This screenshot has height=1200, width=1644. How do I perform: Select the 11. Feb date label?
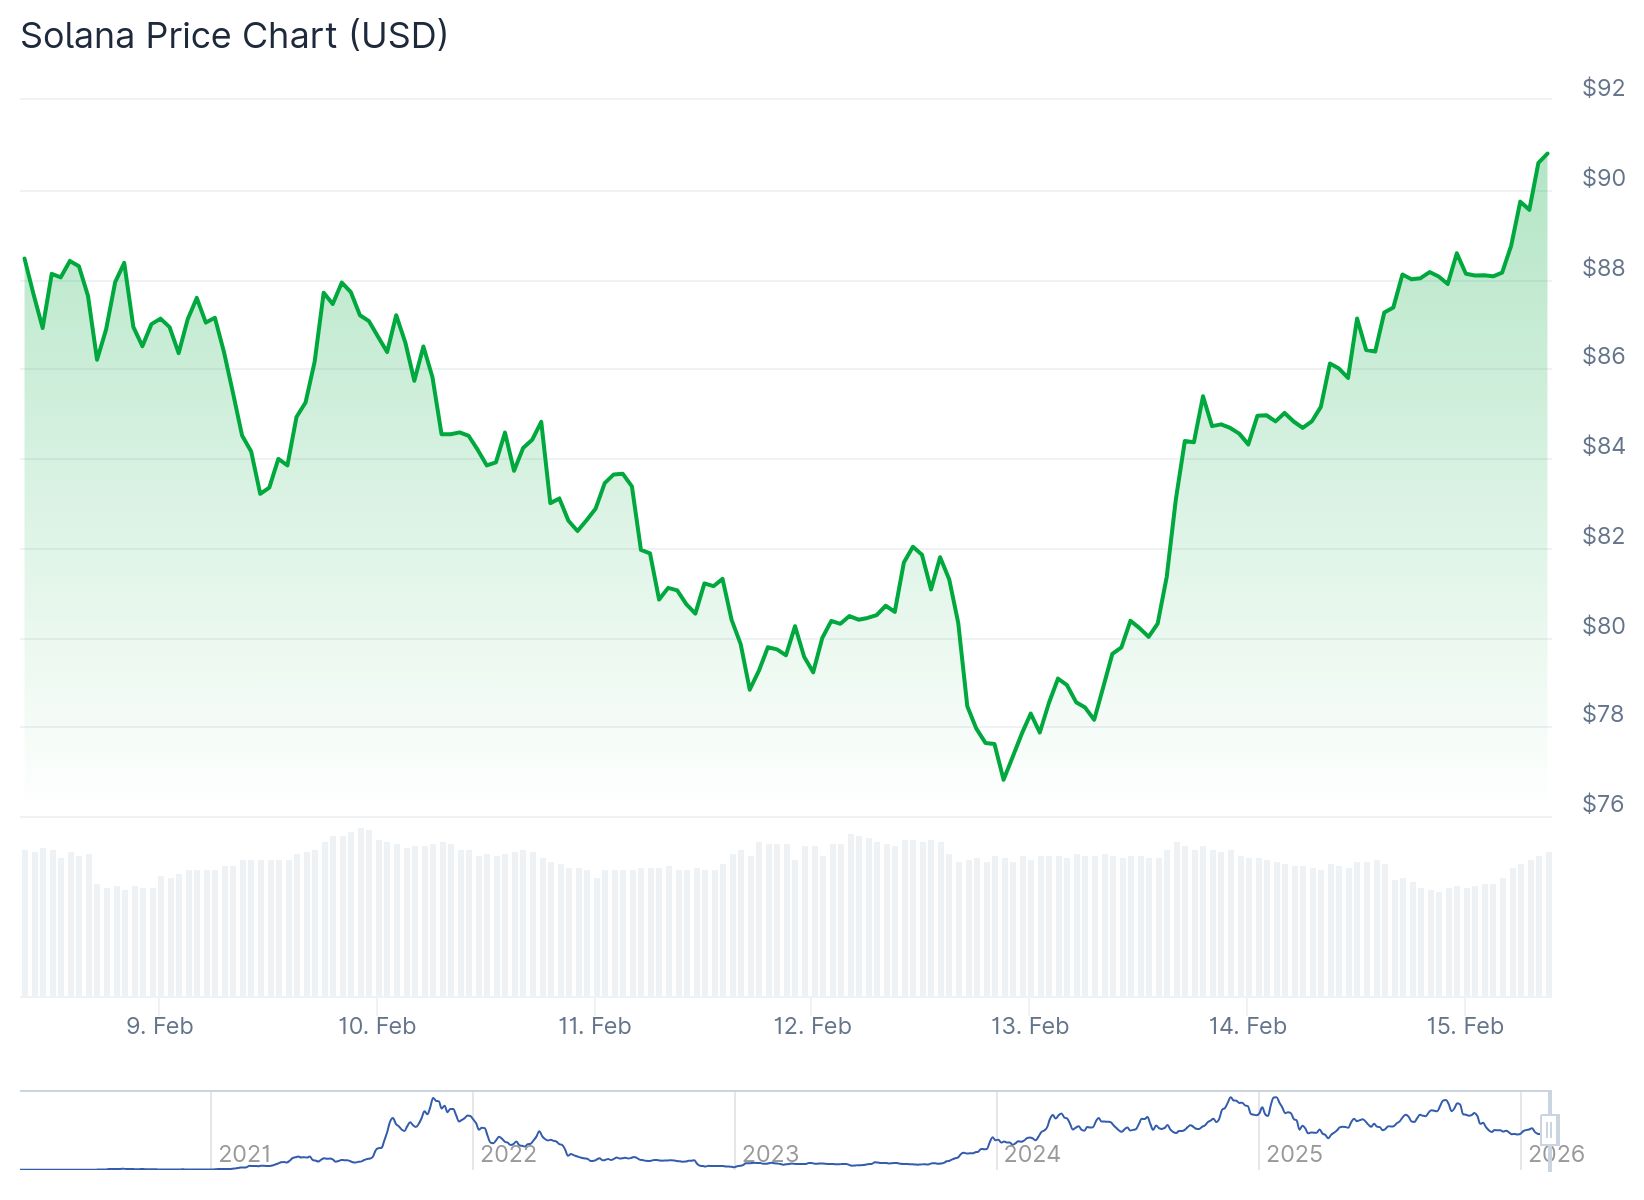point(595,1026)
